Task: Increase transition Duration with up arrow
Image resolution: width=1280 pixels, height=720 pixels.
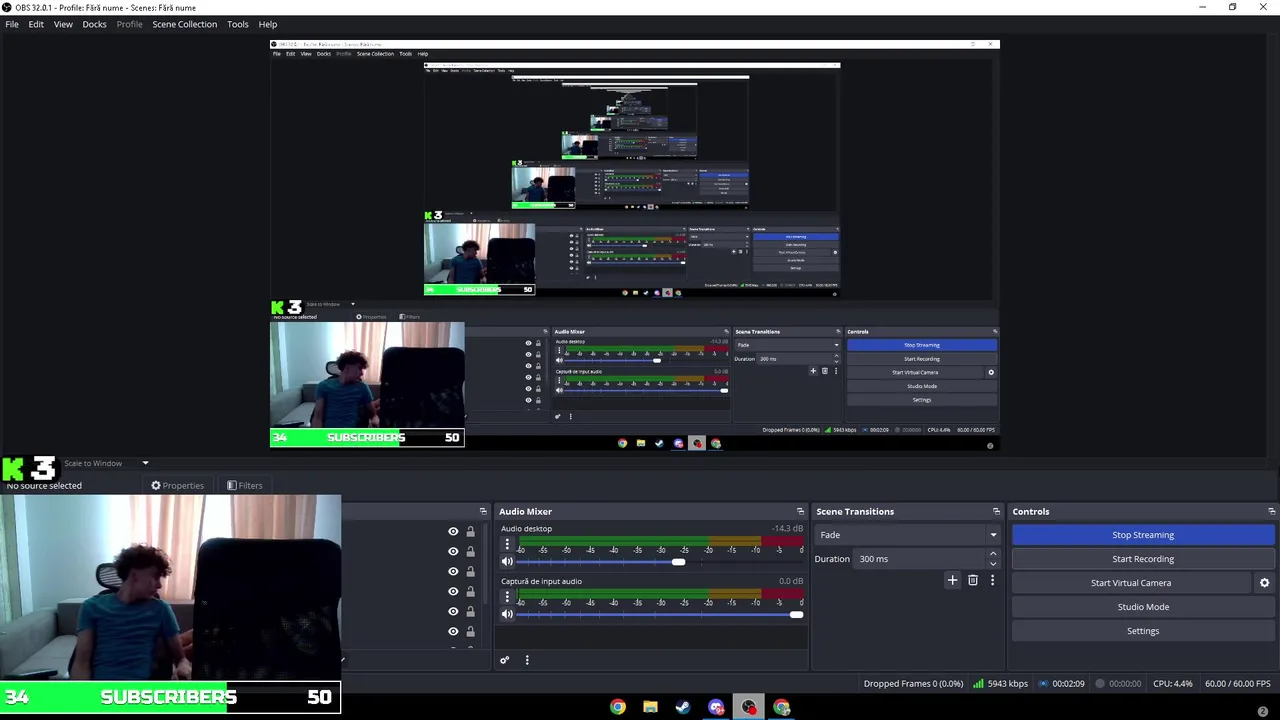Action: coord(993,554)
